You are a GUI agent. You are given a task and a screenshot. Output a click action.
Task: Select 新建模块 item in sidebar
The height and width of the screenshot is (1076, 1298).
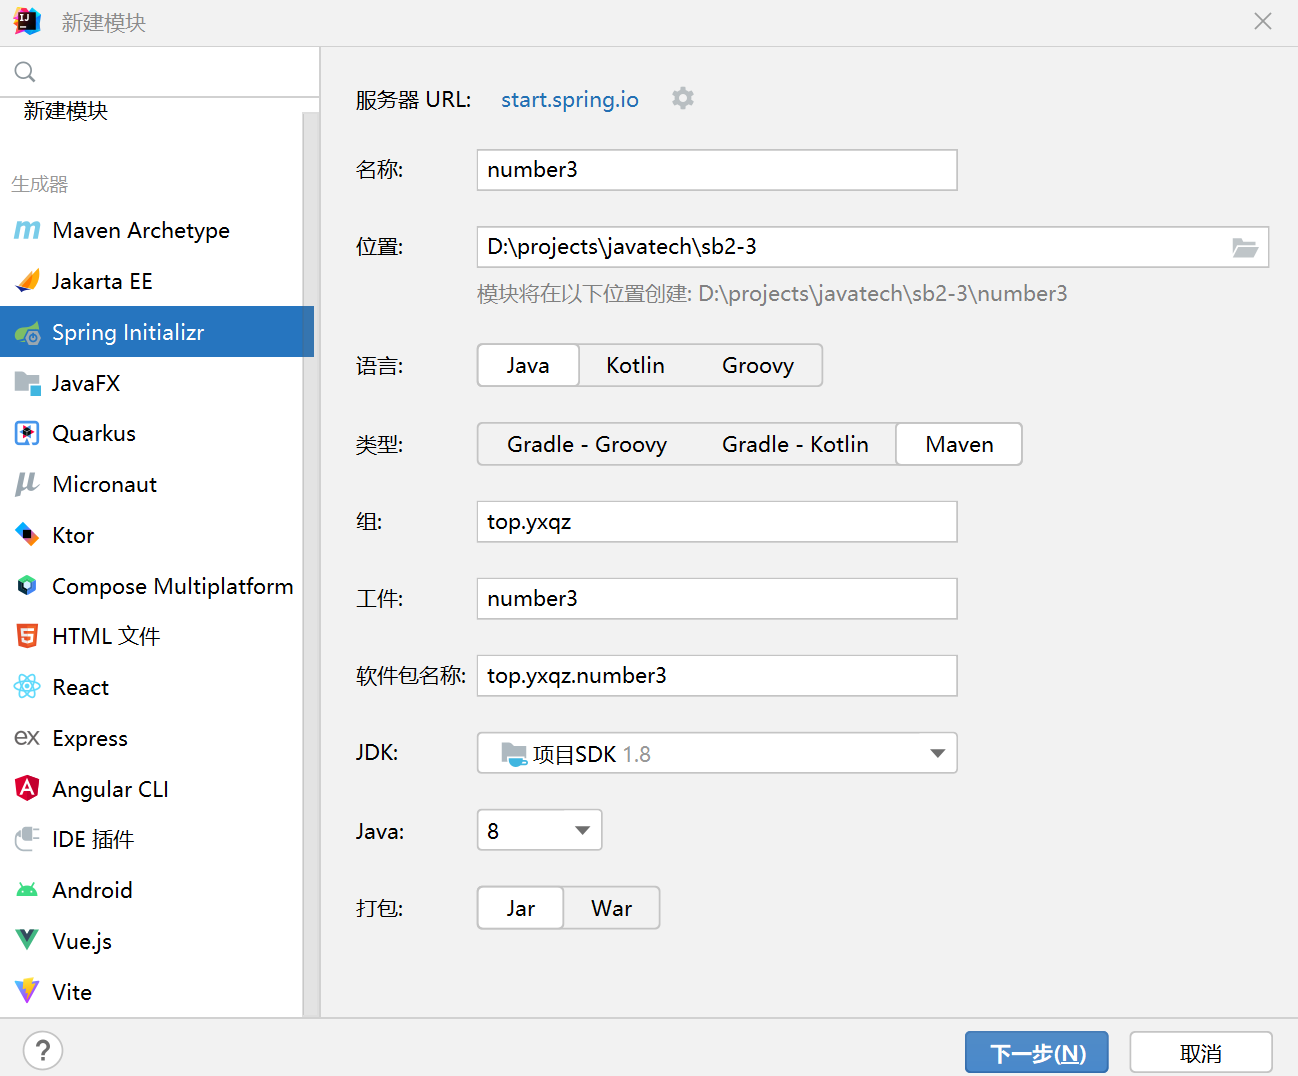[66, 111]
